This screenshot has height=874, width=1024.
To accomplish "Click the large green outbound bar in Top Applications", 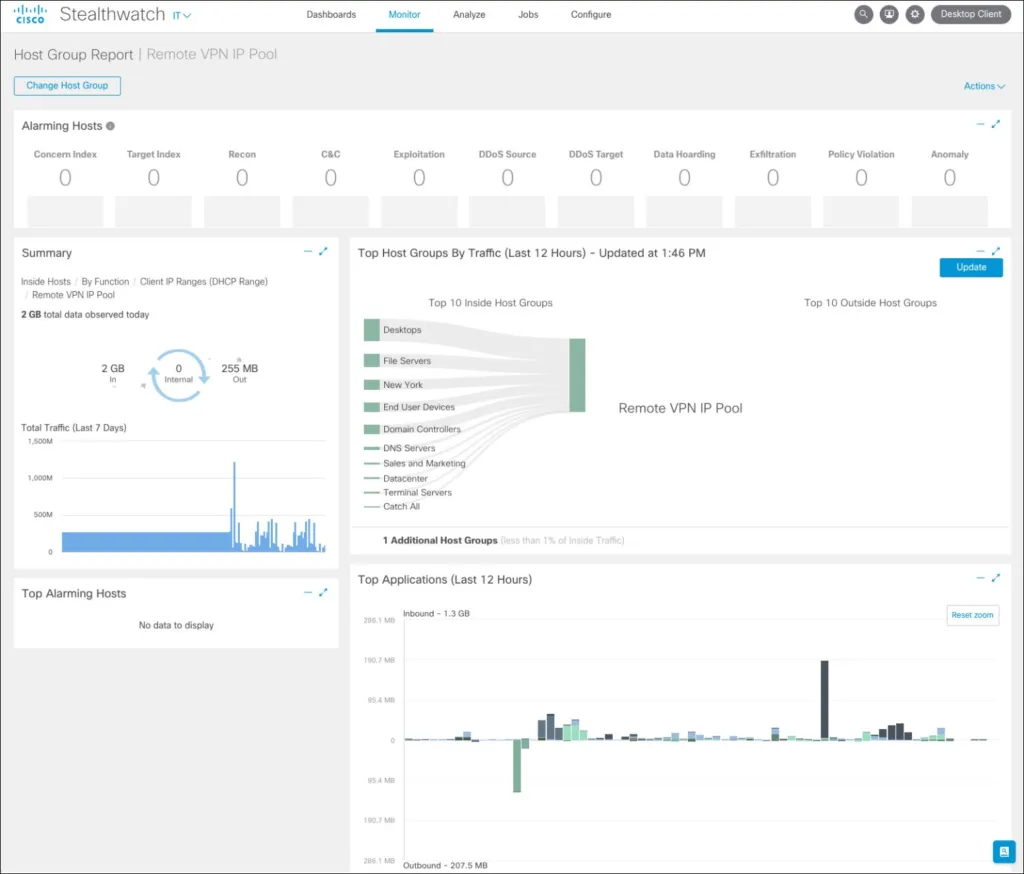I will 517,766.
